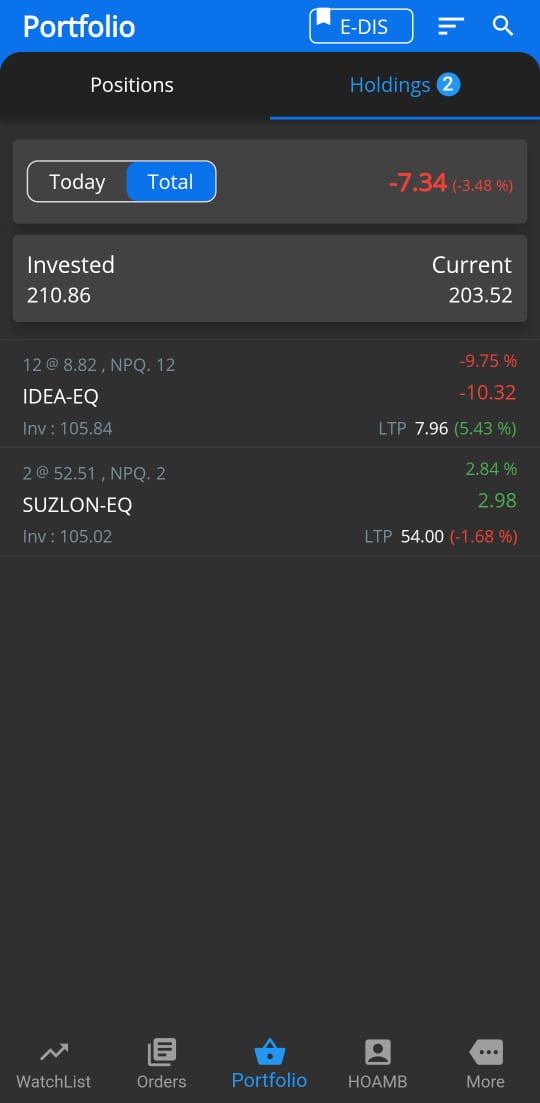Open the SUZLON-EQ holding row
This screenshot has height=1103, width=540.
(270, 504)
